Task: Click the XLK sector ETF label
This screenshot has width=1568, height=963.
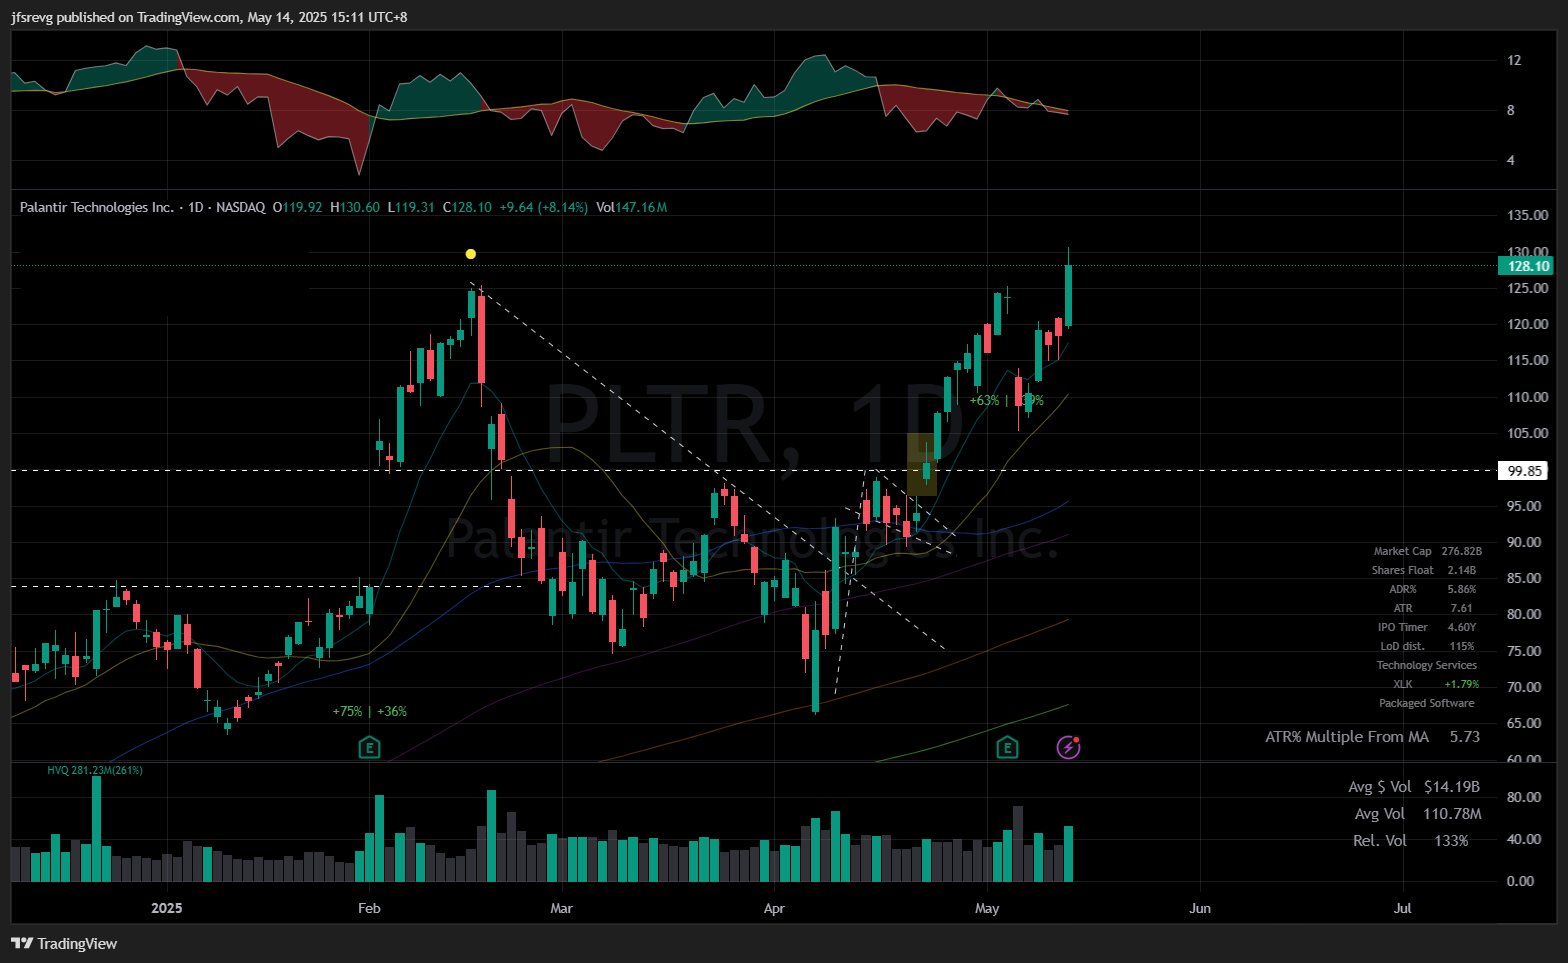Action: point(1403,684)
